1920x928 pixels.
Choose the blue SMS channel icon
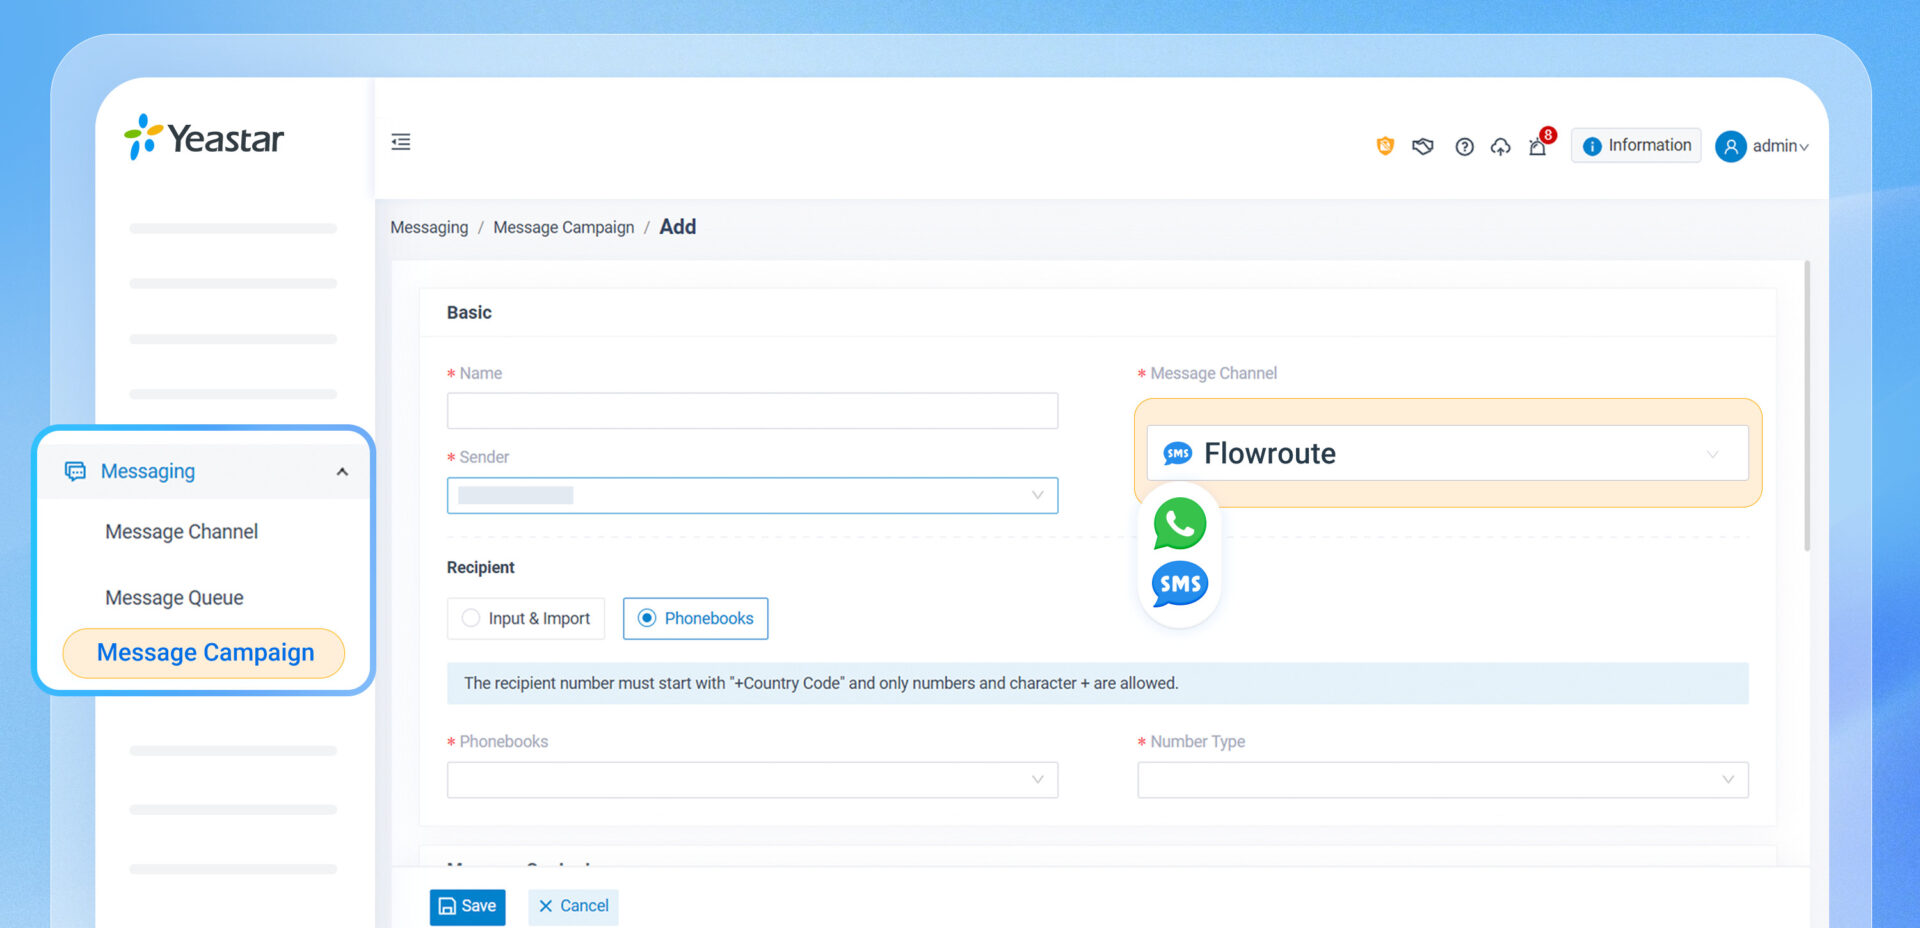[1179, 584]
